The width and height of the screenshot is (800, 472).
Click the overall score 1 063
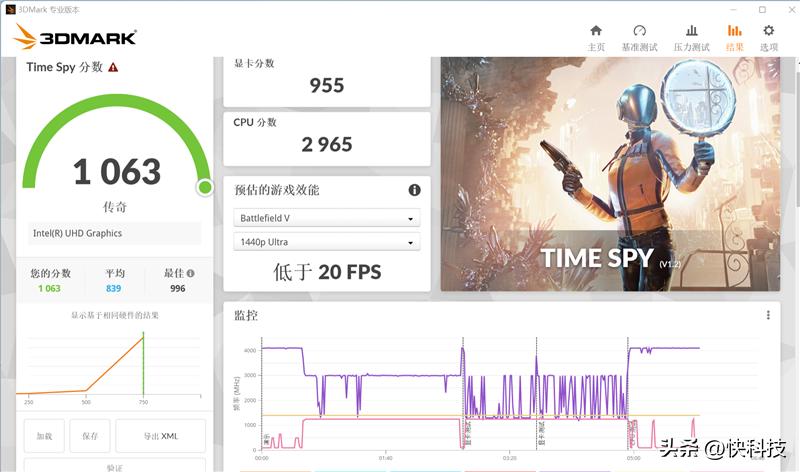pos(117,171)
